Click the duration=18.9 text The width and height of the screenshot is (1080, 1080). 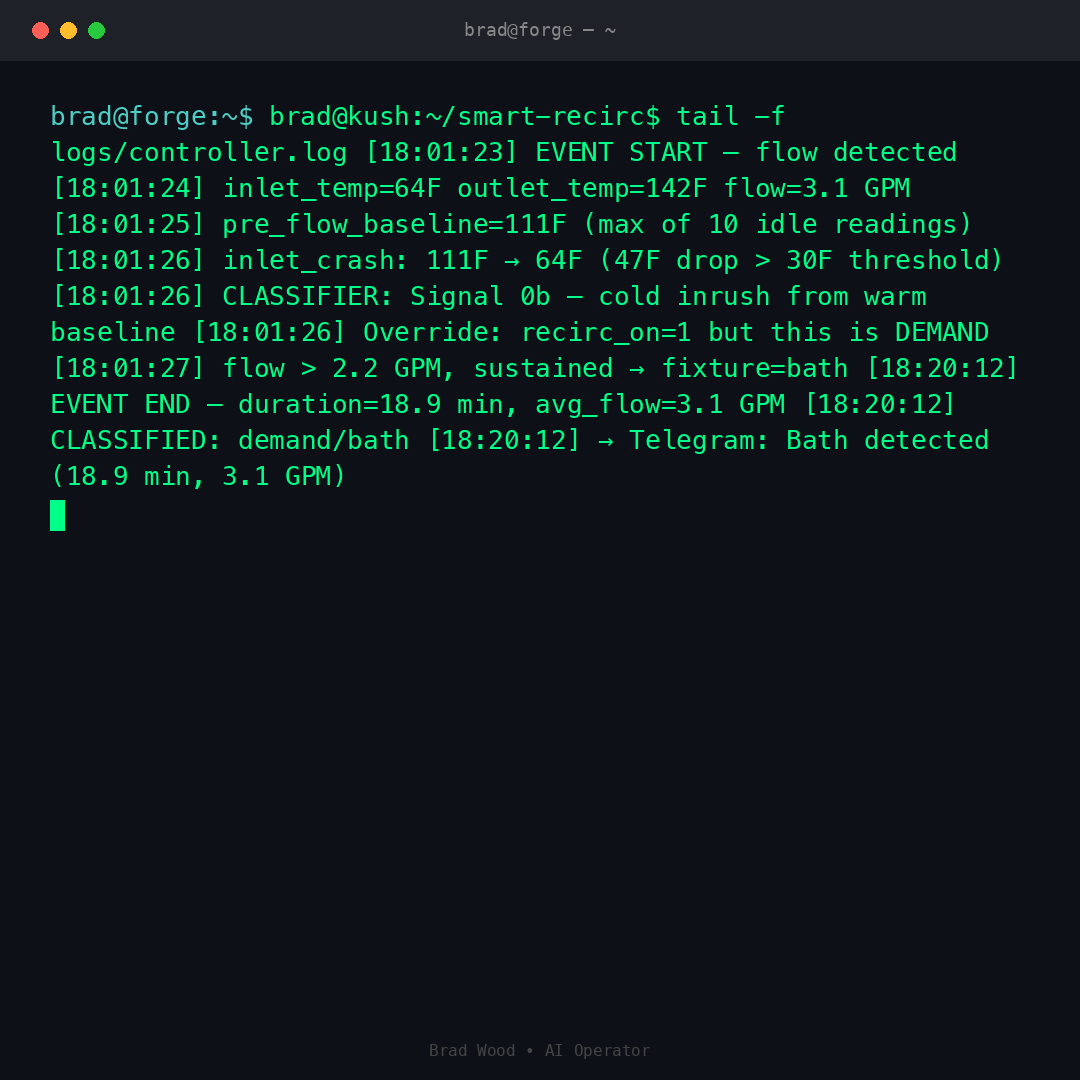click(339, 404)
